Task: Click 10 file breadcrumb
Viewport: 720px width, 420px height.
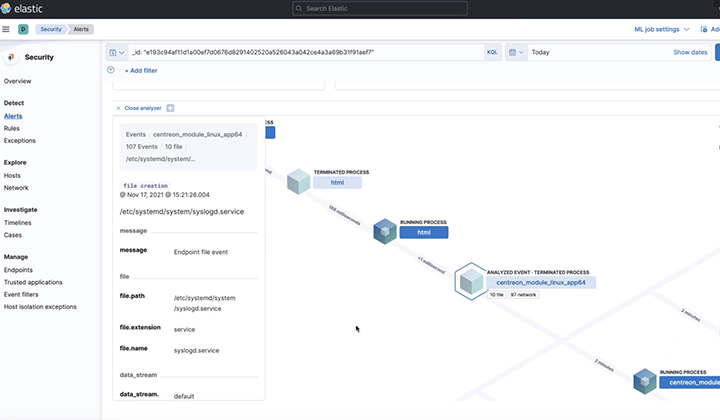Action: click(174, 147)
